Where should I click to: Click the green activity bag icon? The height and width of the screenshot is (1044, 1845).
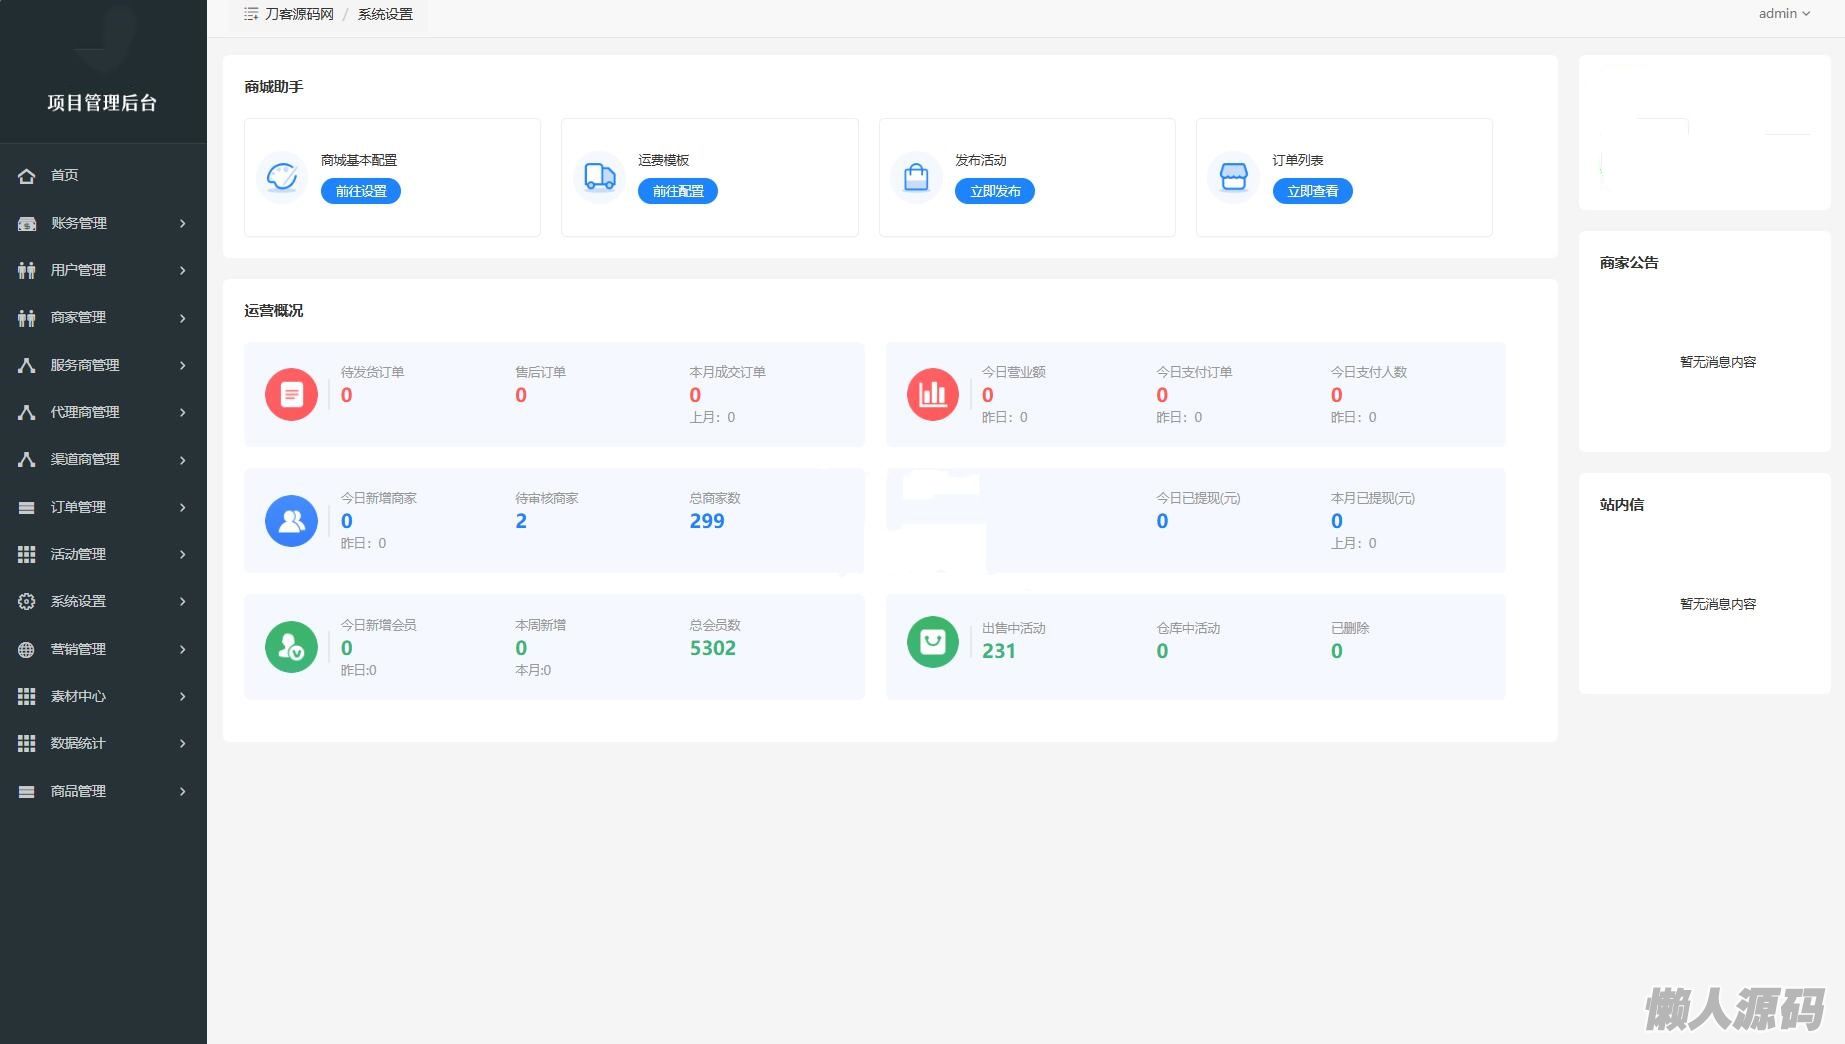(x=932, y=641)
